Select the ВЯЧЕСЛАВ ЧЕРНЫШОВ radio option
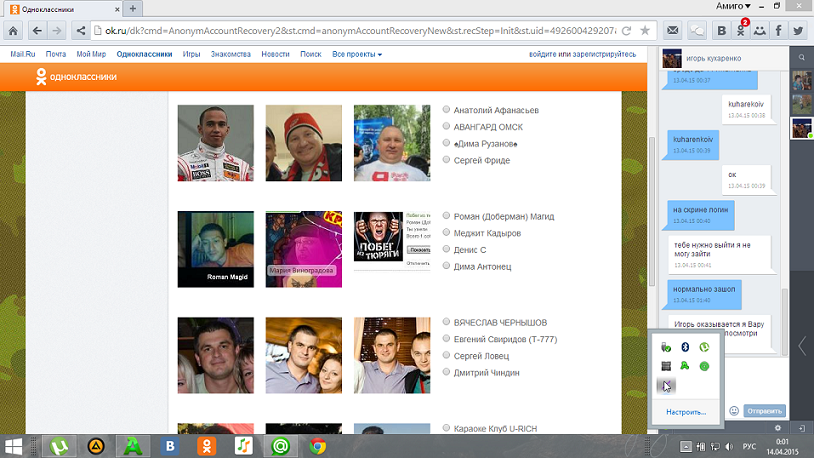 pos(446,322)
